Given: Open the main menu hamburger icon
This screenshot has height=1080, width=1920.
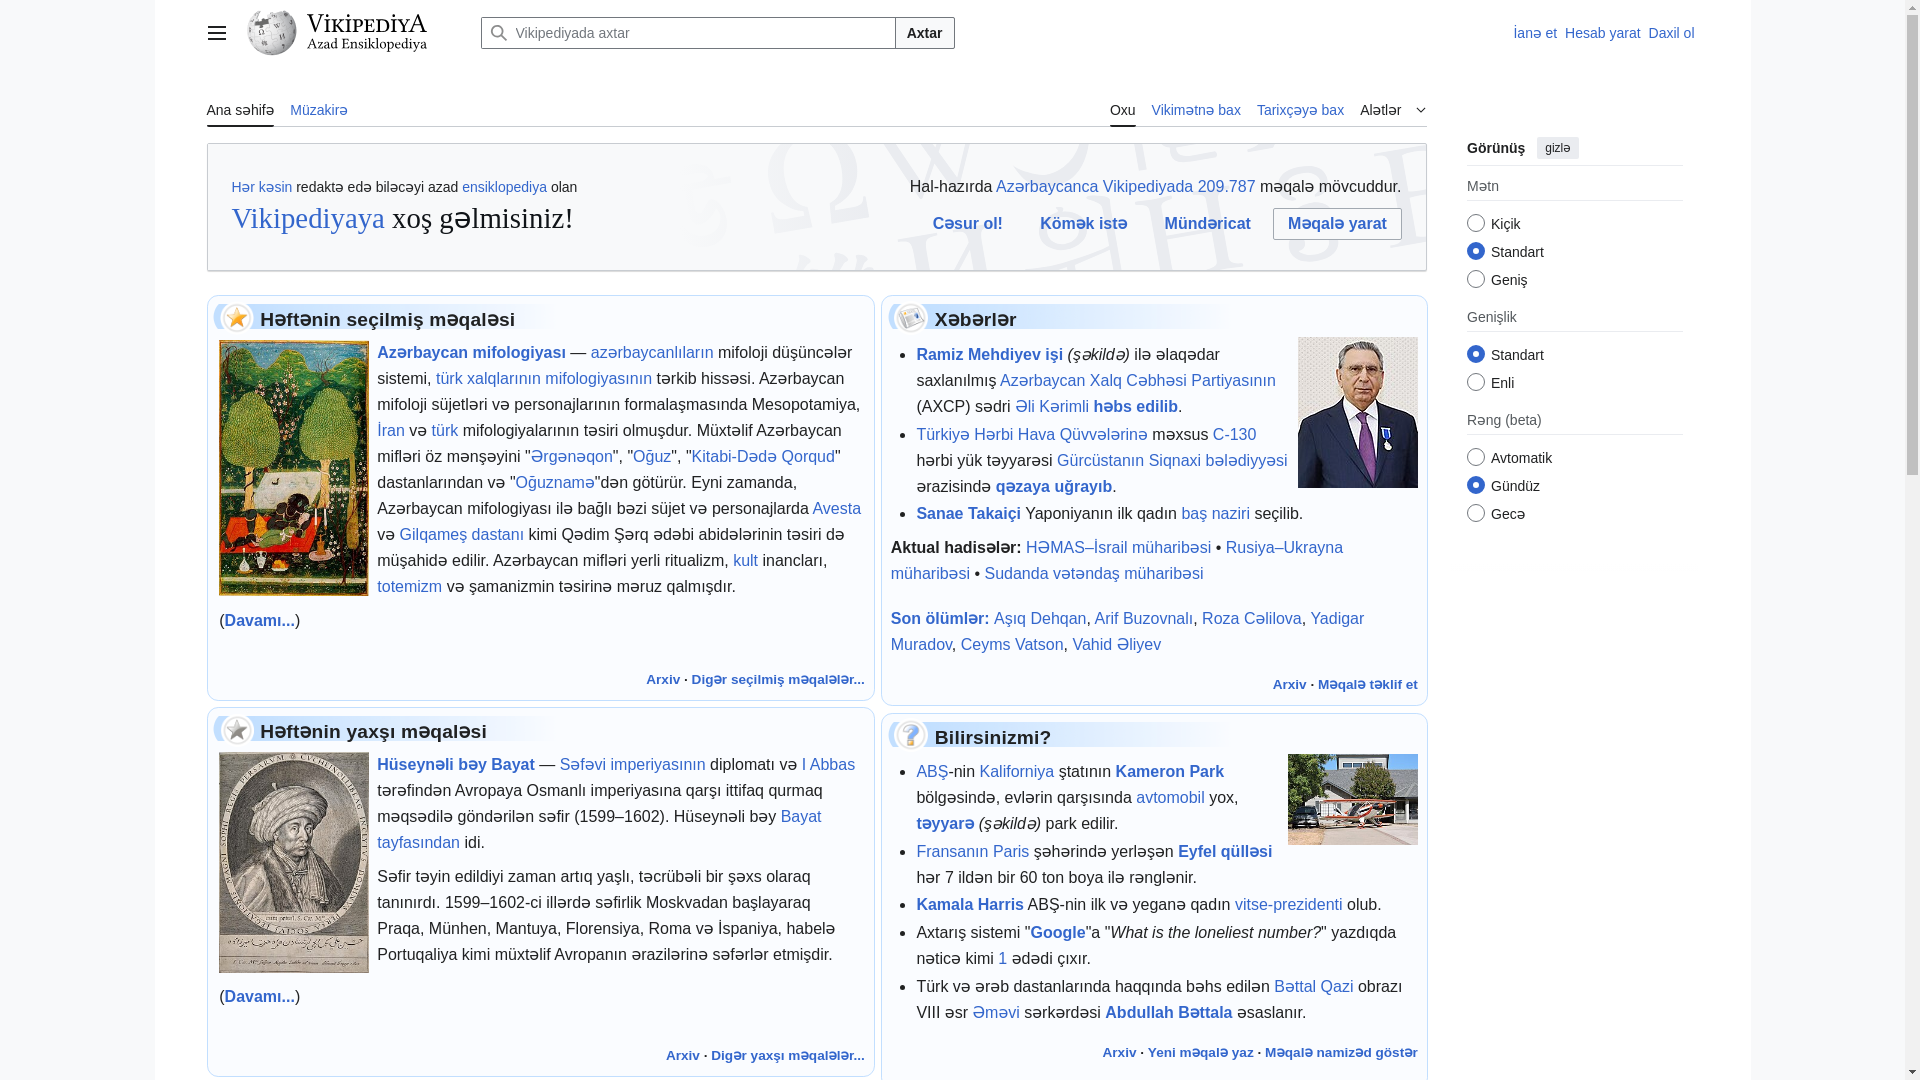Looking at the screenshot, I should click(x=216, y=33).
